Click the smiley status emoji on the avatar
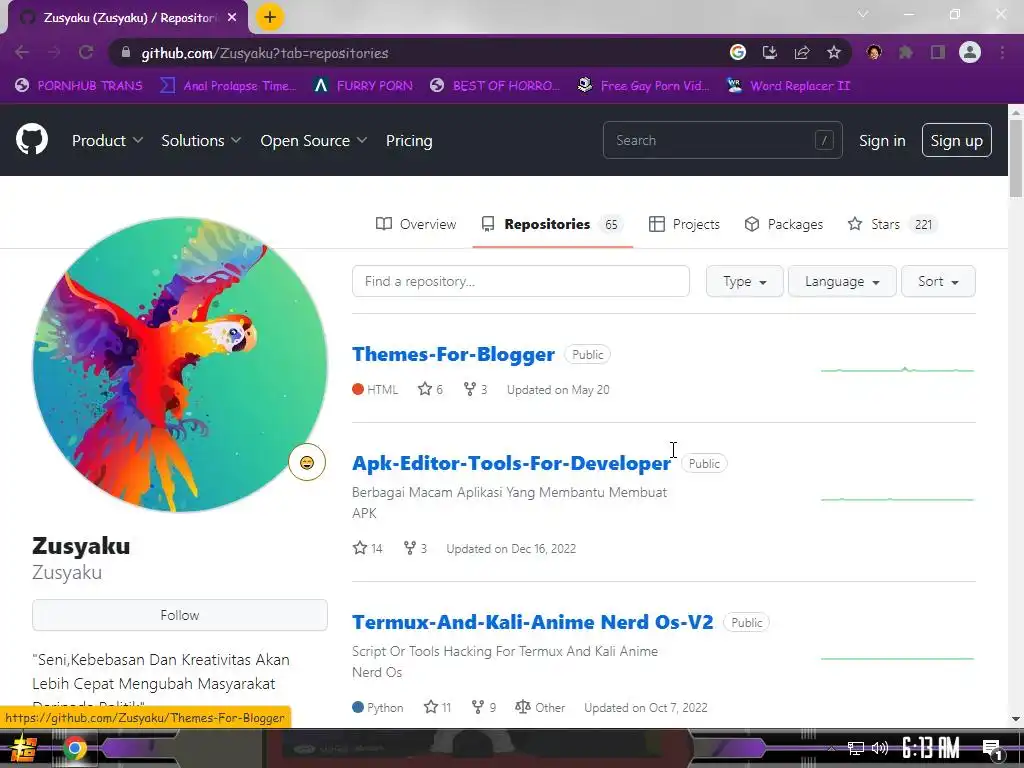Image resolution: width=1024 pixels, height=768 pixels. pos(307,462)
